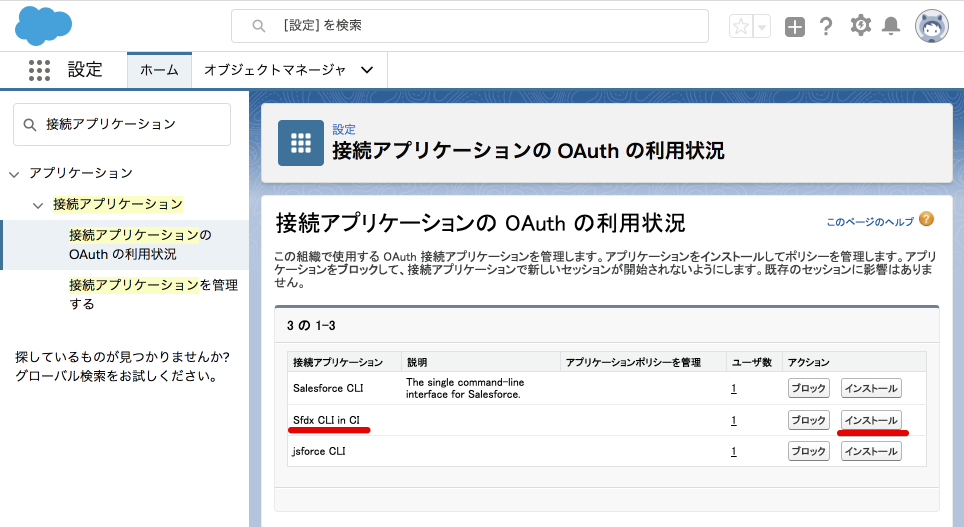Open user count link for jsforce CLI
Viewport: 964px width, 527px height.
click(733, 451)
